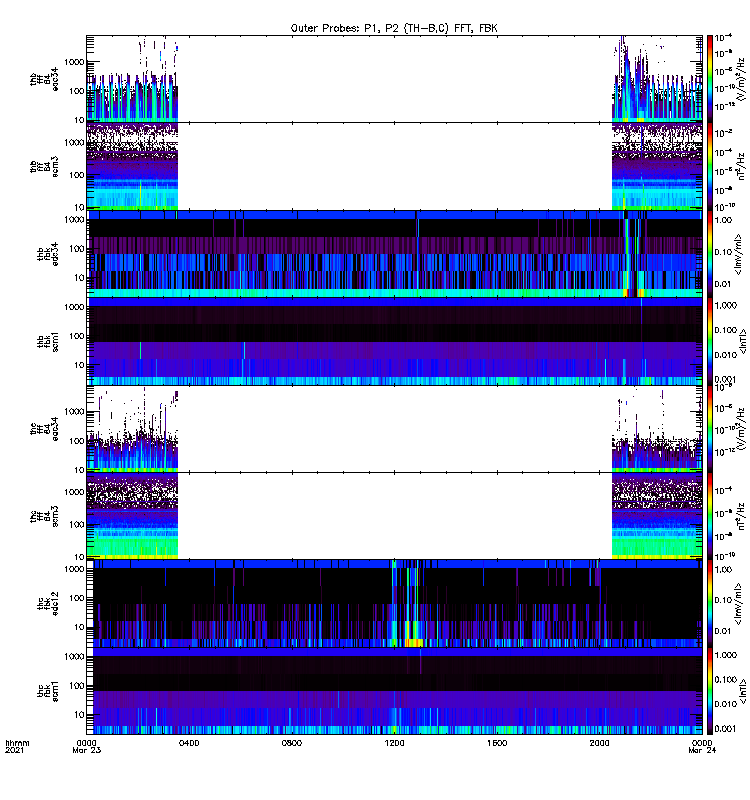The height and width of the screenshot is (800, 750).
Task: Select the thc fff 64 eac34 spectrogram panel
Action: [394, 429]
